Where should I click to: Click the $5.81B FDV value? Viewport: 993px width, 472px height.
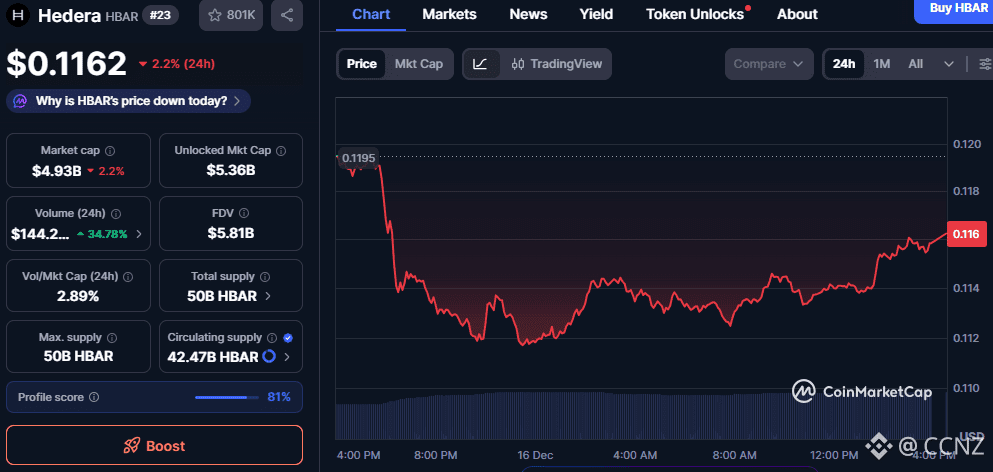pos(231,233)
